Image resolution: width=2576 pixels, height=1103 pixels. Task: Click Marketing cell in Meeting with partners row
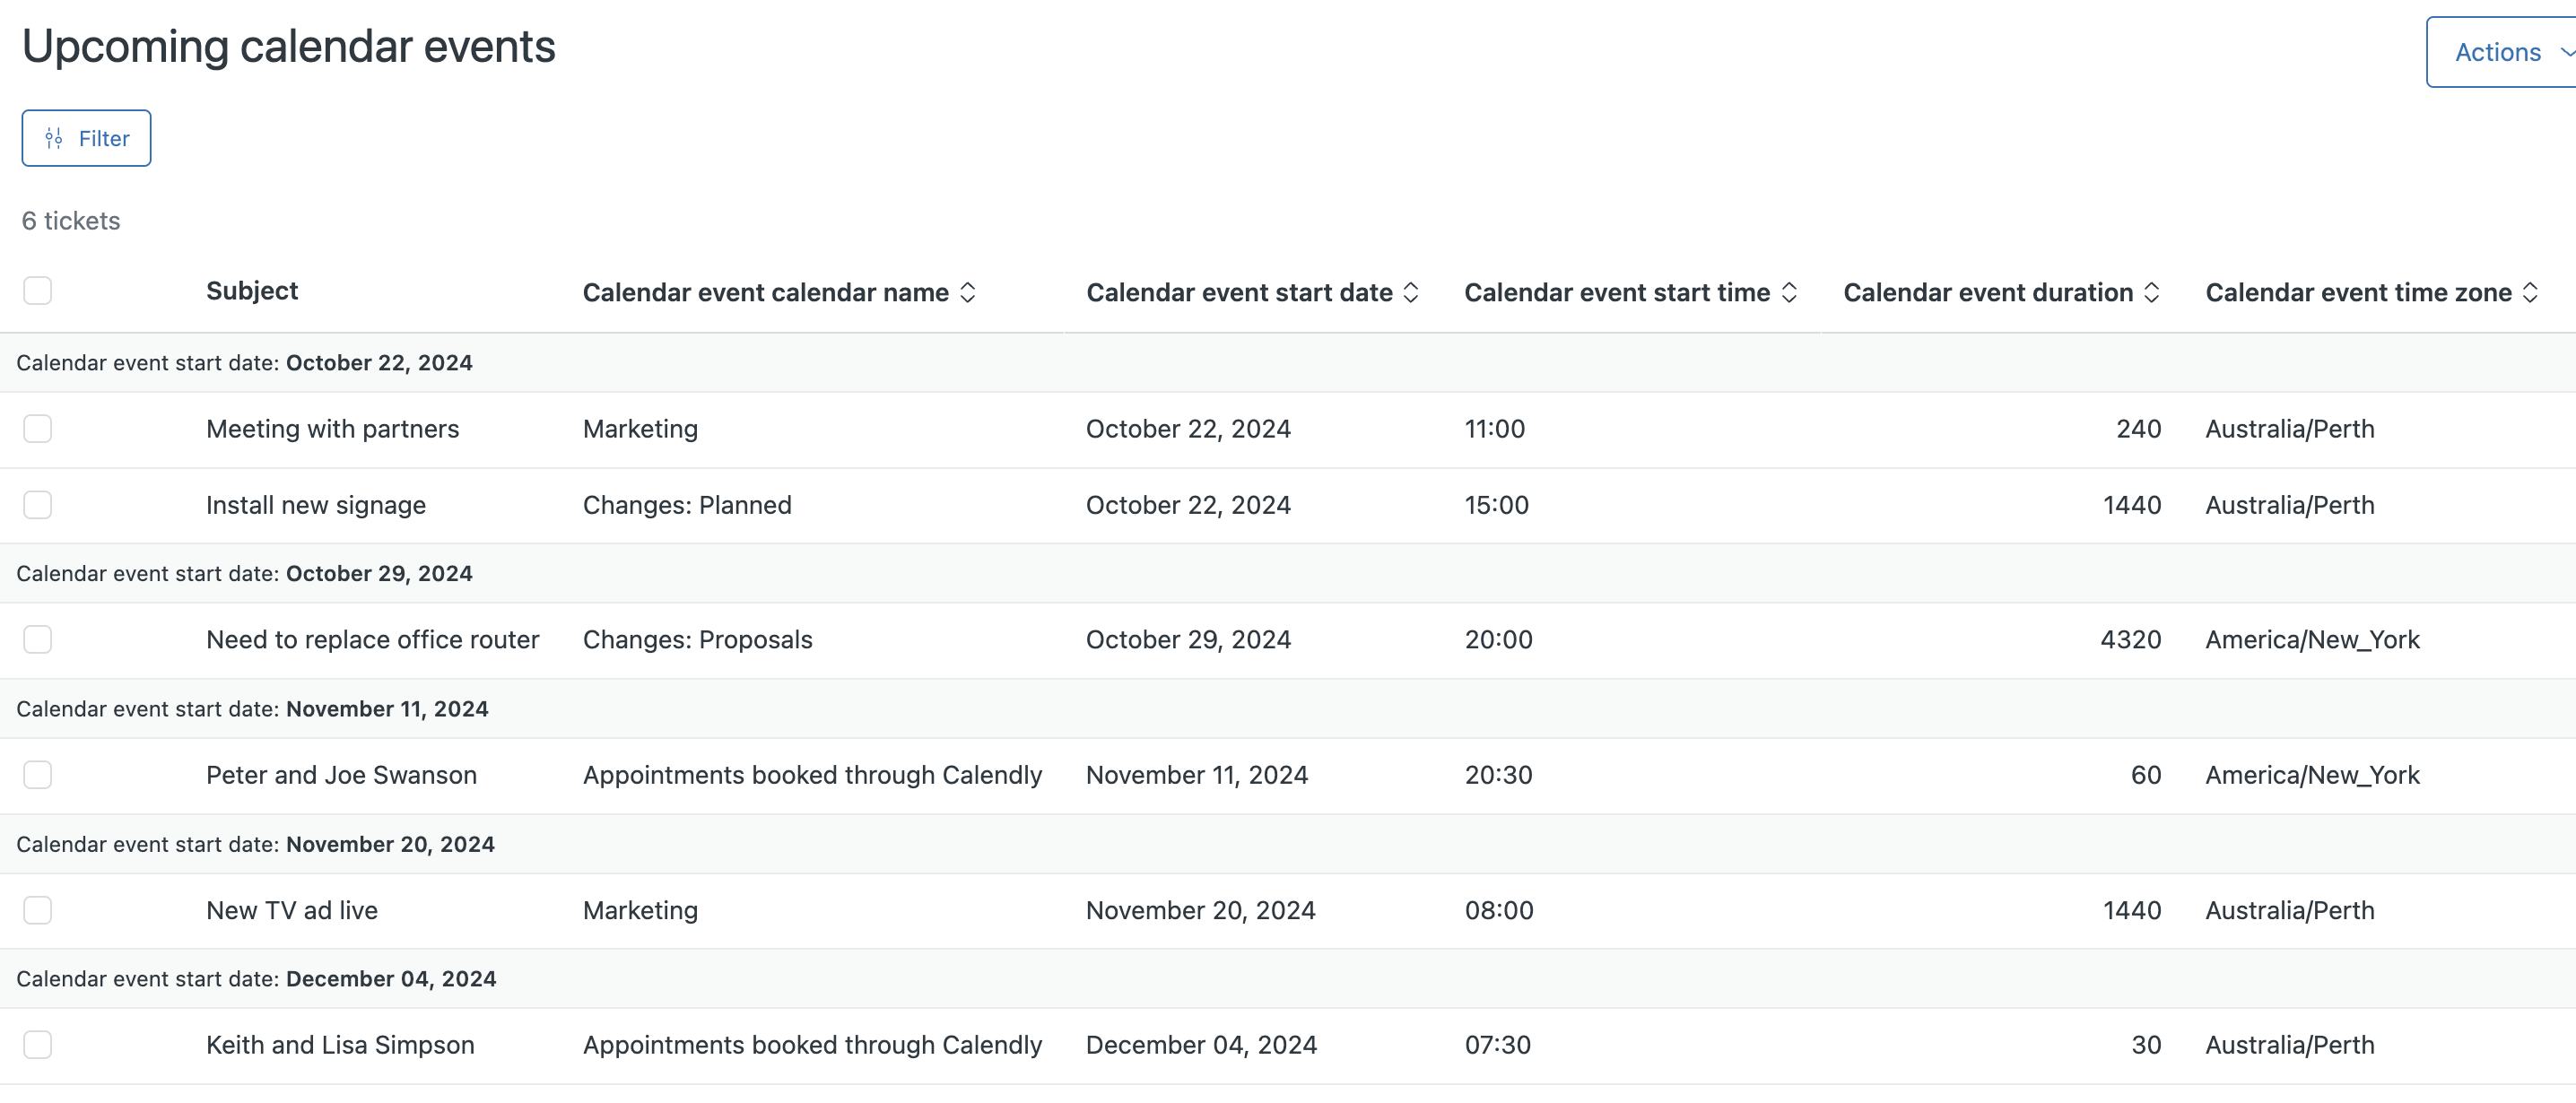pos(641,429)
